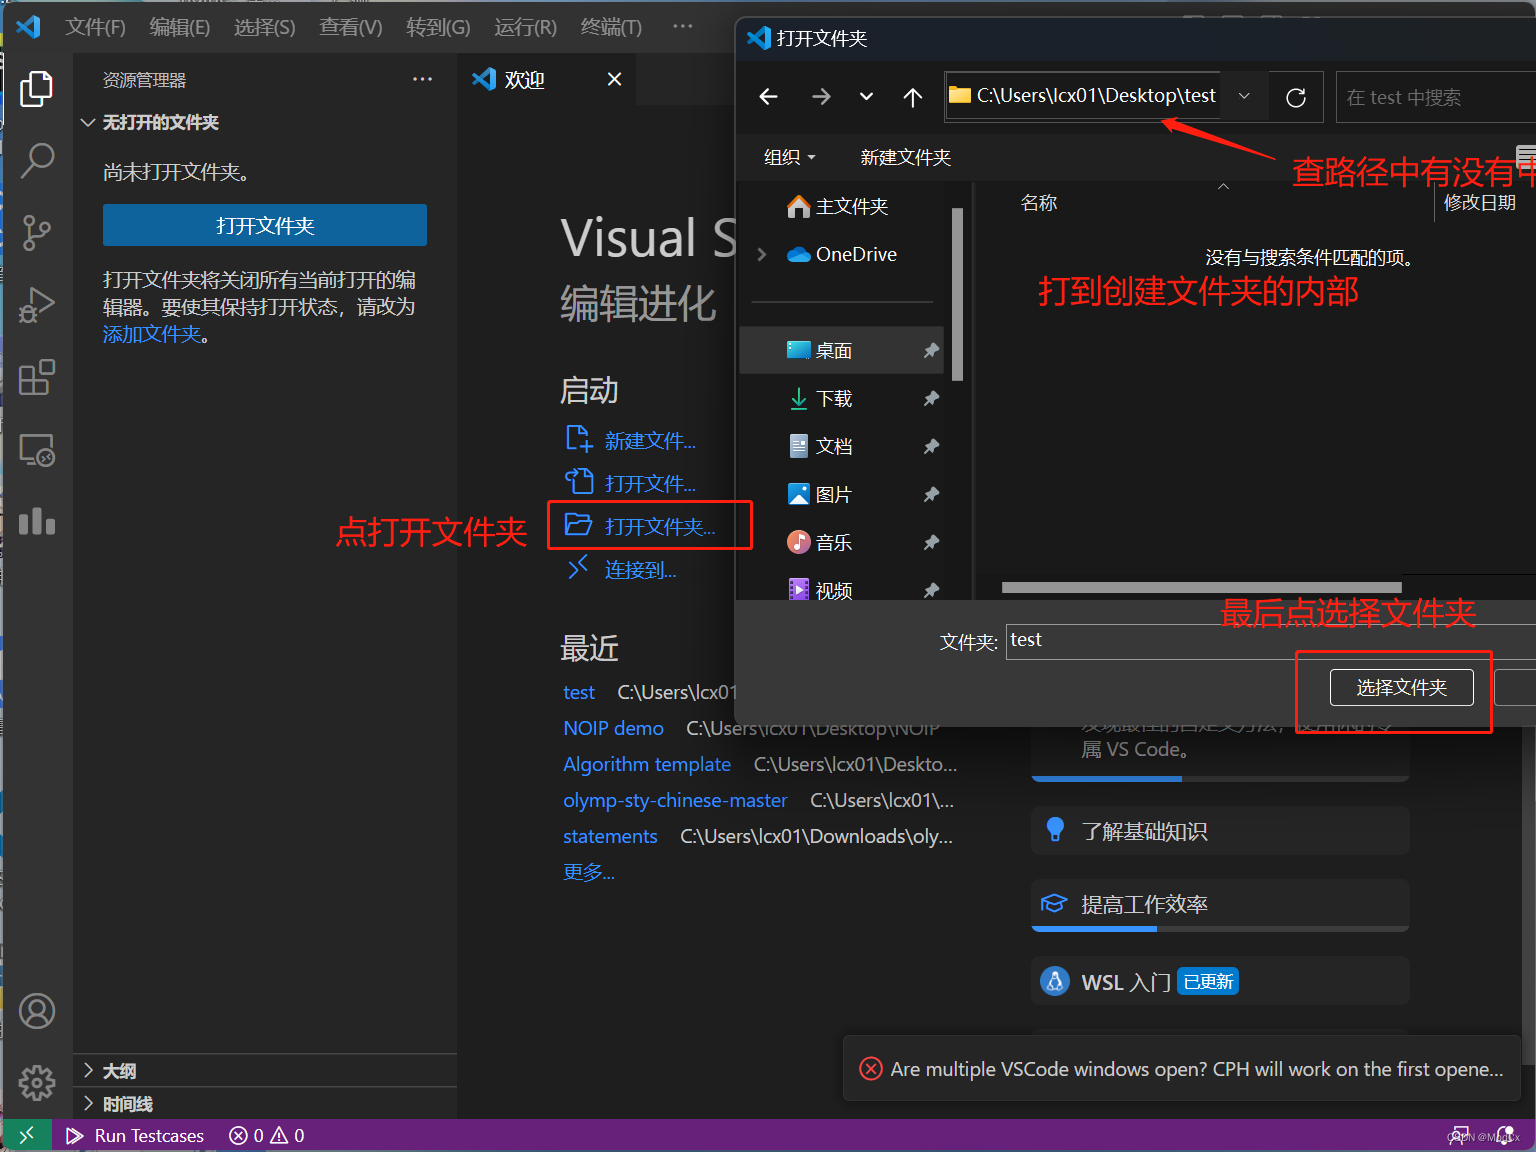Open the 文件(F) menu

pos(95,27)
